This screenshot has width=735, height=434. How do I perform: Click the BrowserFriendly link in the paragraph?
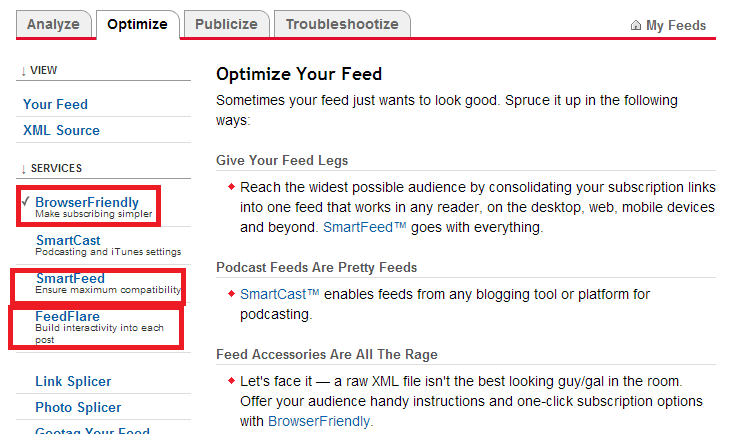coord(319,421)
